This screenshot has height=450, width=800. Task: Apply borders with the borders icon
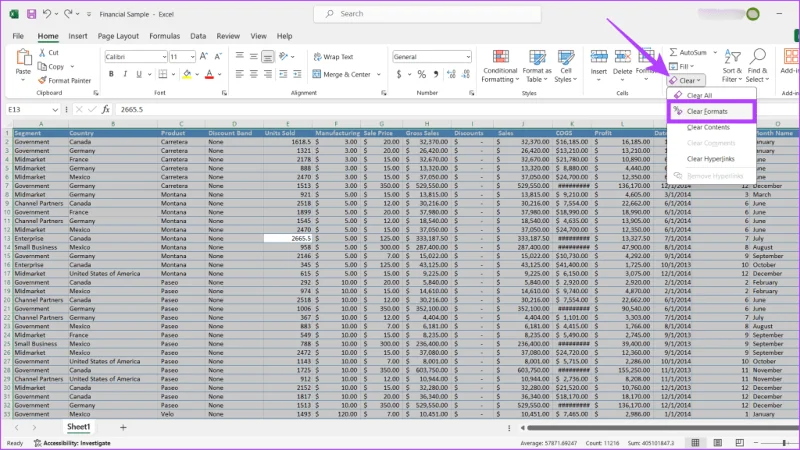[x=163, y=74]
